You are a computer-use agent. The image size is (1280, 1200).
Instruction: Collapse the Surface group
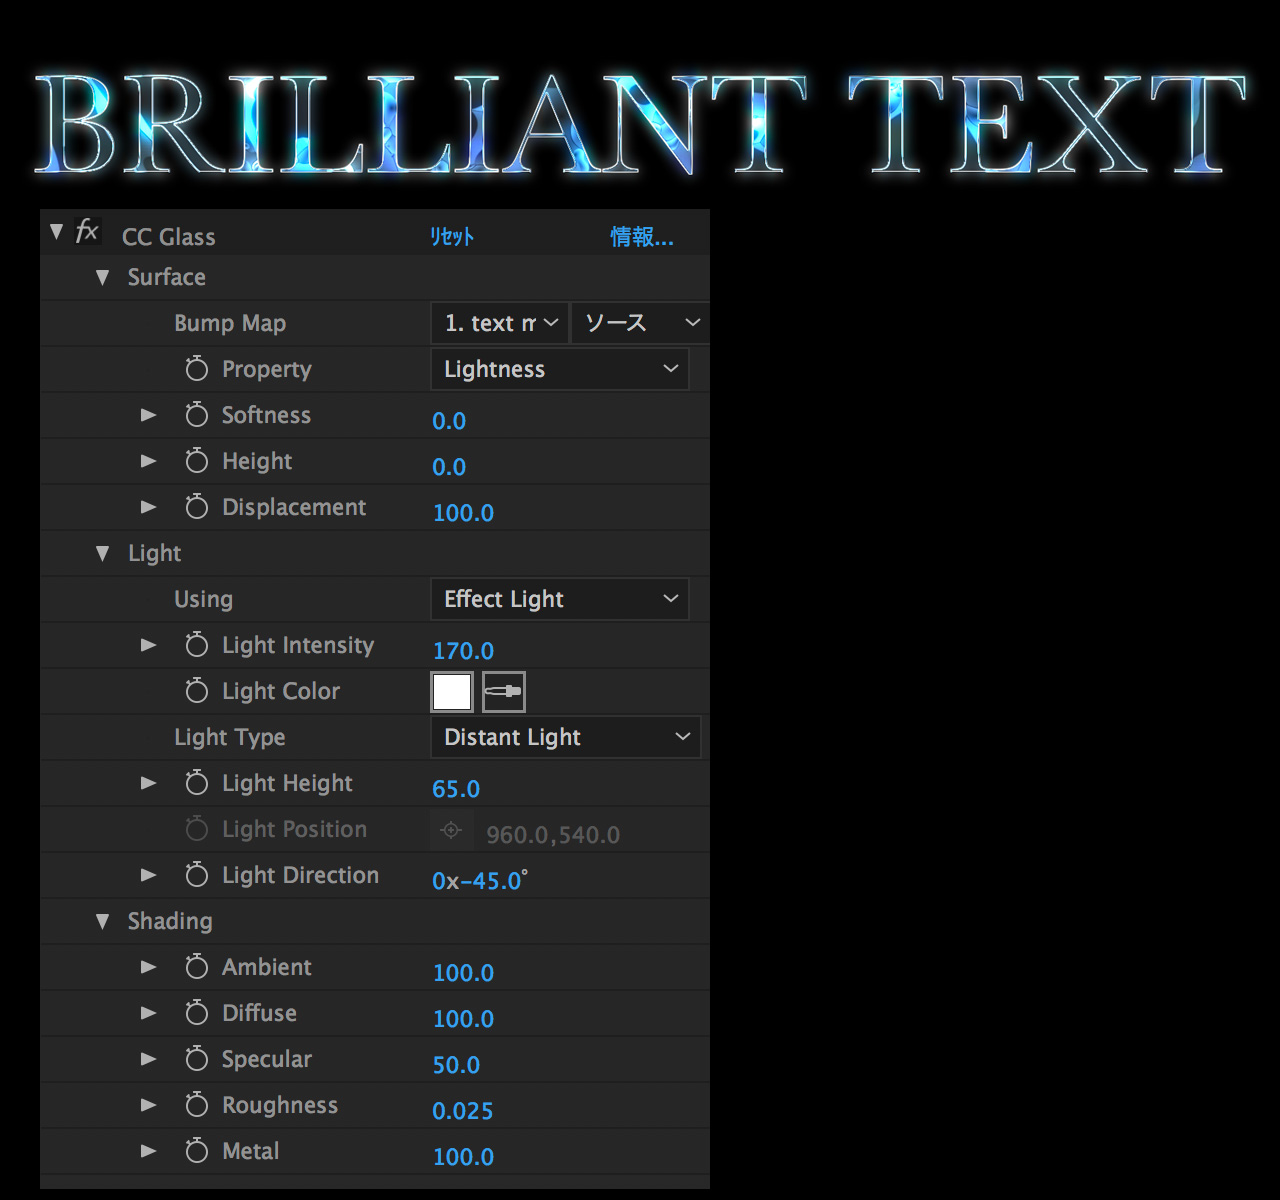[102, 277]
